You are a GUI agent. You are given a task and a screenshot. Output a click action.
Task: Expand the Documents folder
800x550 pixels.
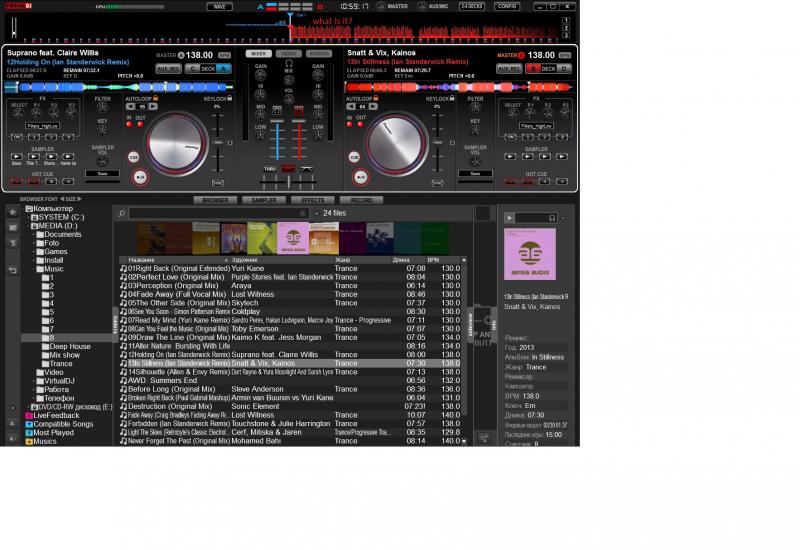(x=35, y=235)
